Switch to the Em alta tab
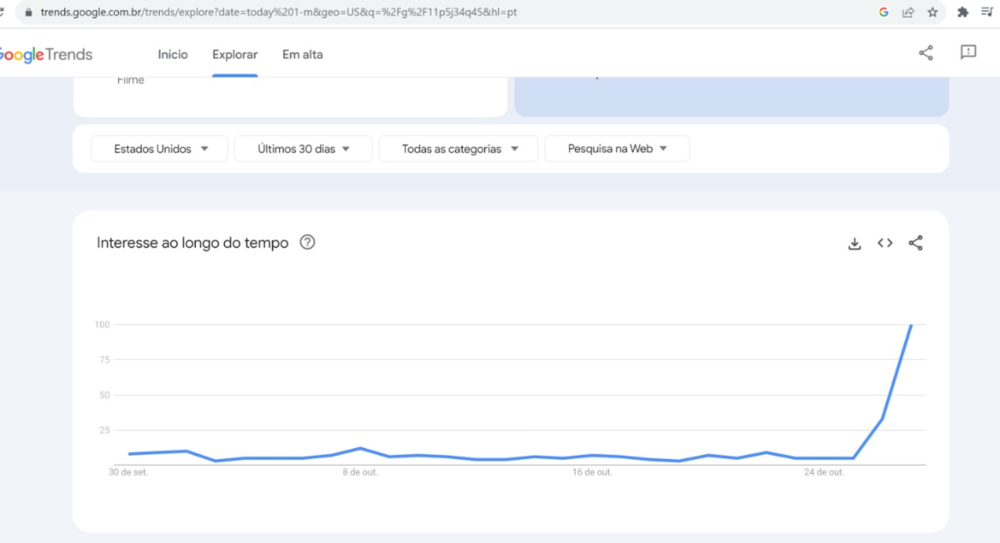Screen dimensions: 1000x543 (x=302, y=54)
